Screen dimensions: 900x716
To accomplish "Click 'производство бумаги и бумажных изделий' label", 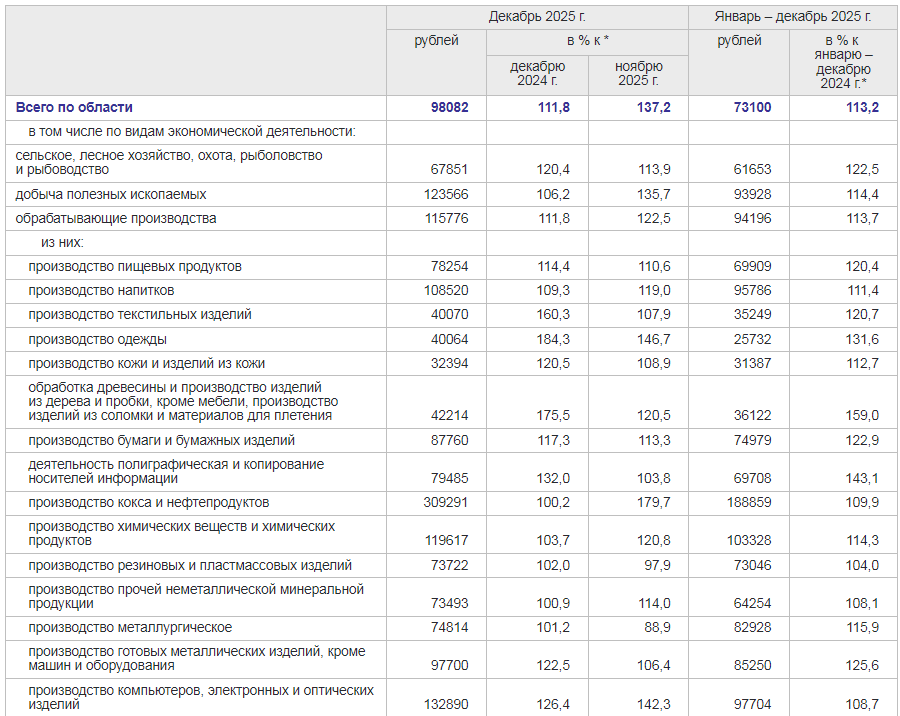I will (x=161, y=440).
